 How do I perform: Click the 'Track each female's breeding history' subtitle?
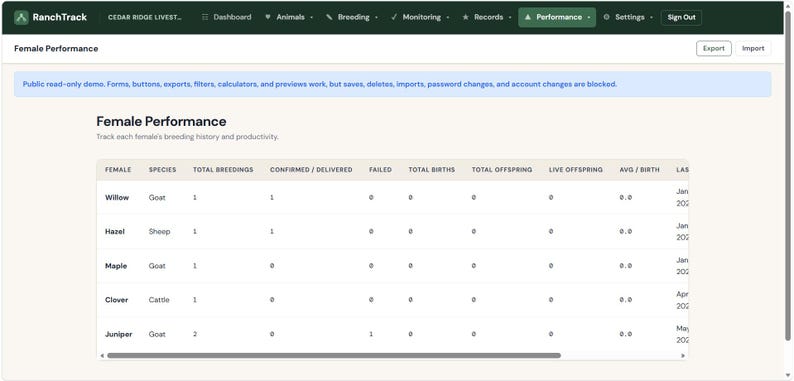pos(187,137)
